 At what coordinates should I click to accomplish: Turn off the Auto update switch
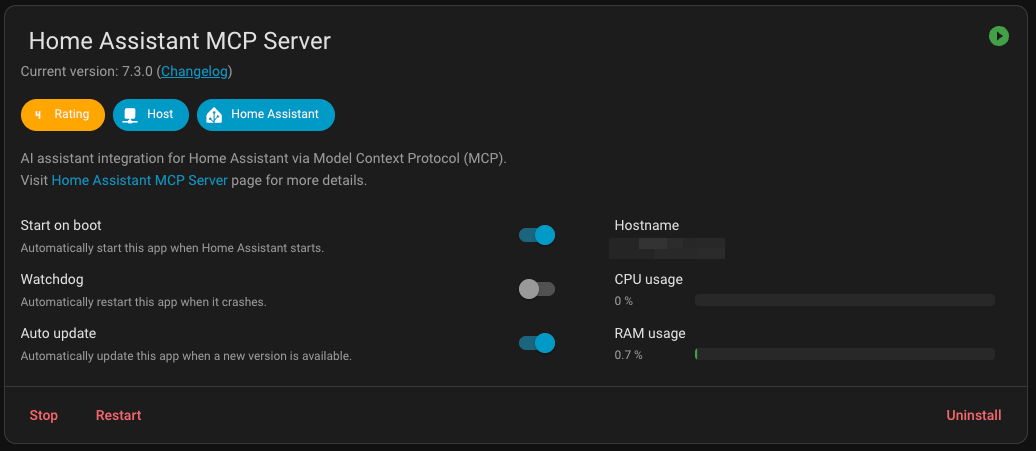pos(536,343)
